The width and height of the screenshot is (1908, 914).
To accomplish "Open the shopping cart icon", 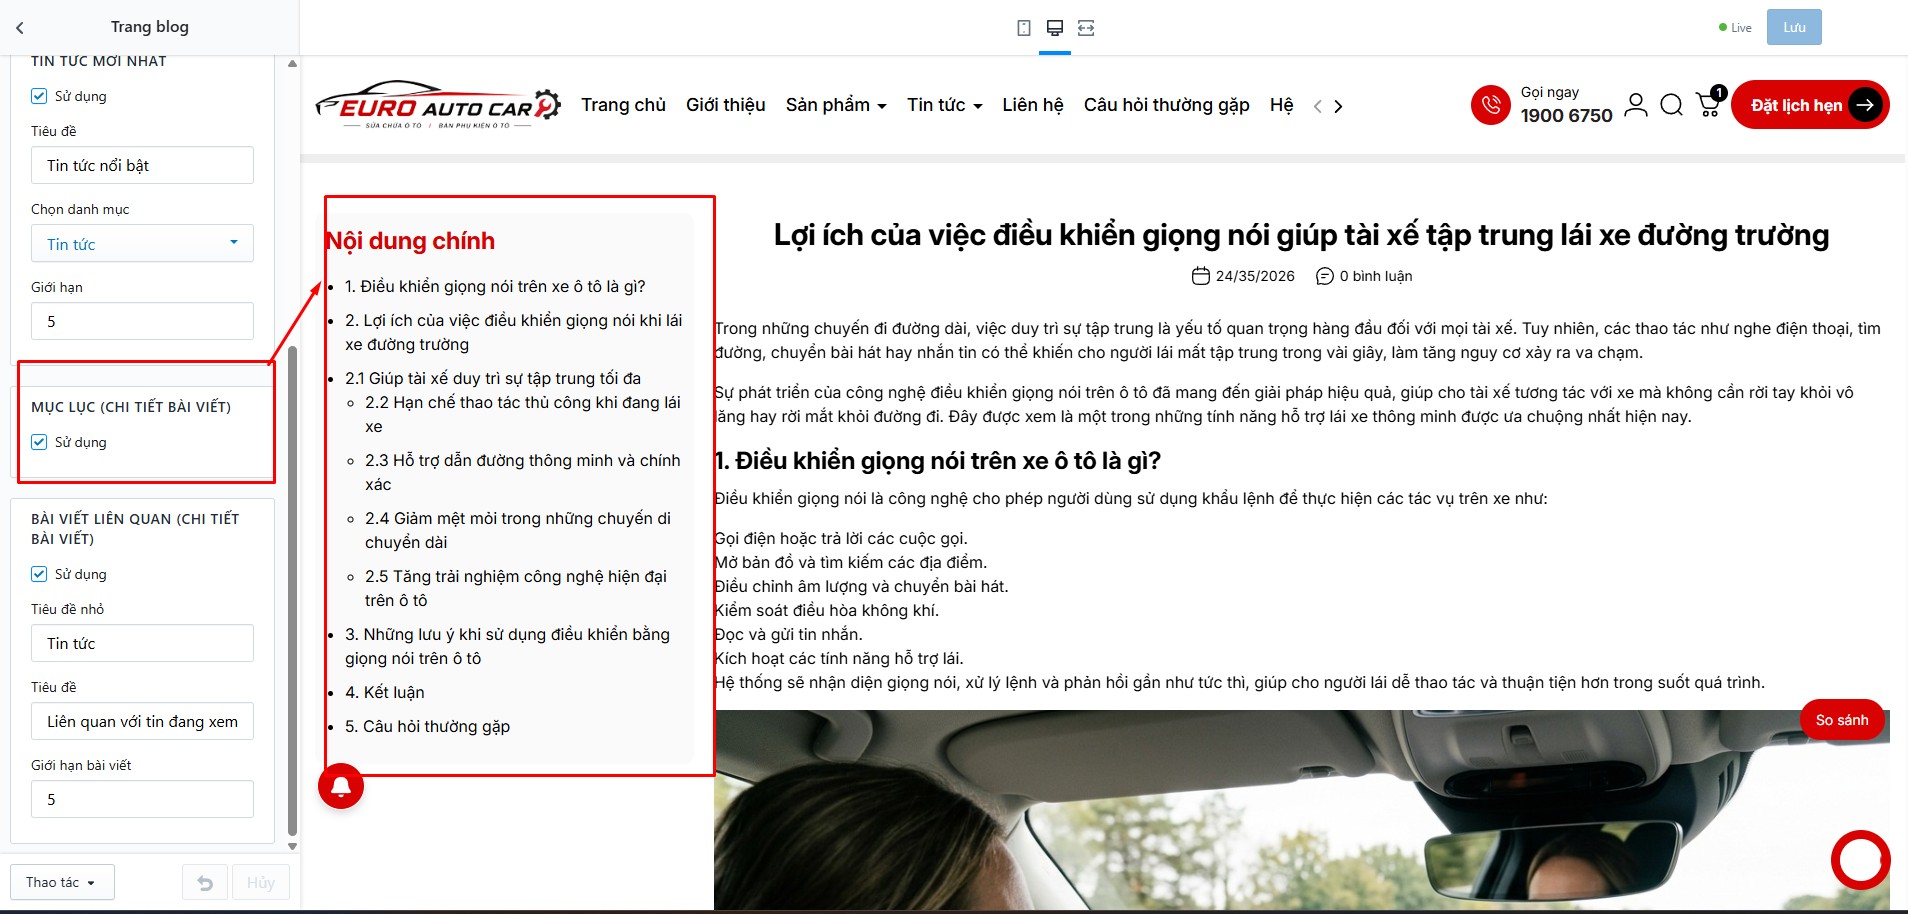I will coord(1709,104).
